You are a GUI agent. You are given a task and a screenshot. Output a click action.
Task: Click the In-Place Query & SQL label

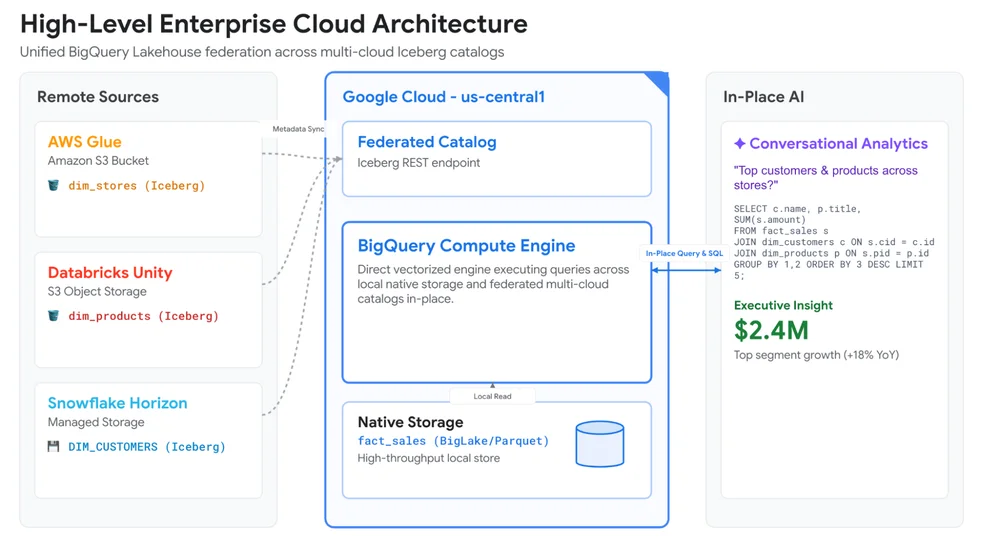click(684, 253)
